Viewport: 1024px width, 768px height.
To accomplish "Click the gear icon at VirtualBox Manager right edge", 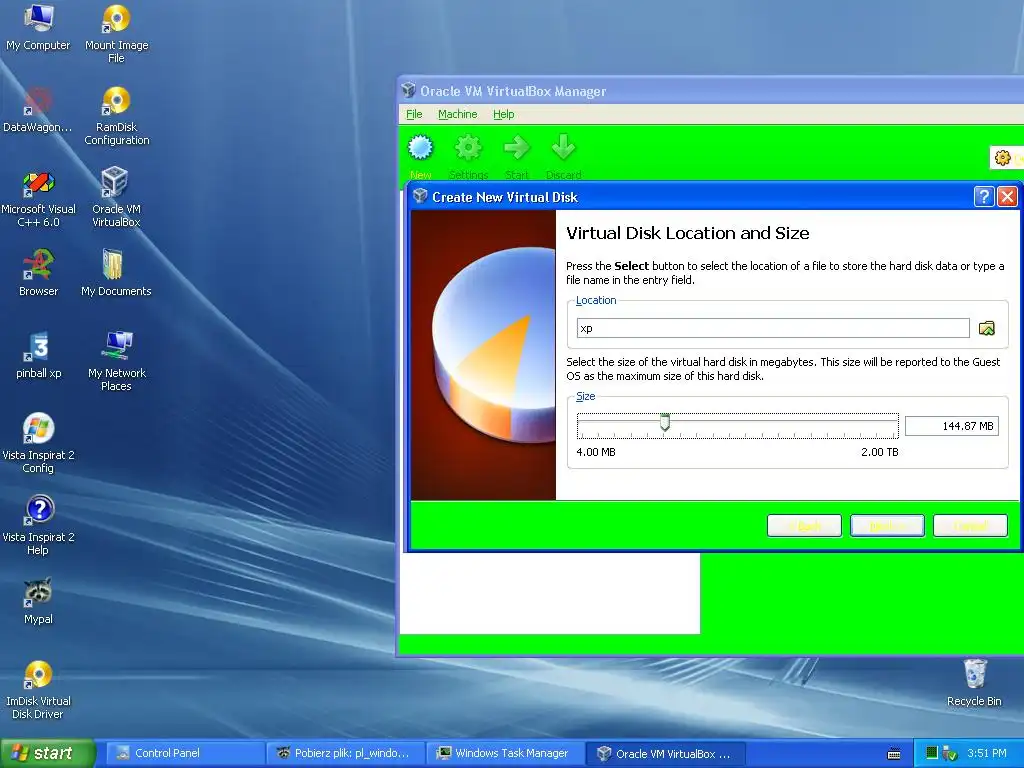I will (x=1002, y=157).
